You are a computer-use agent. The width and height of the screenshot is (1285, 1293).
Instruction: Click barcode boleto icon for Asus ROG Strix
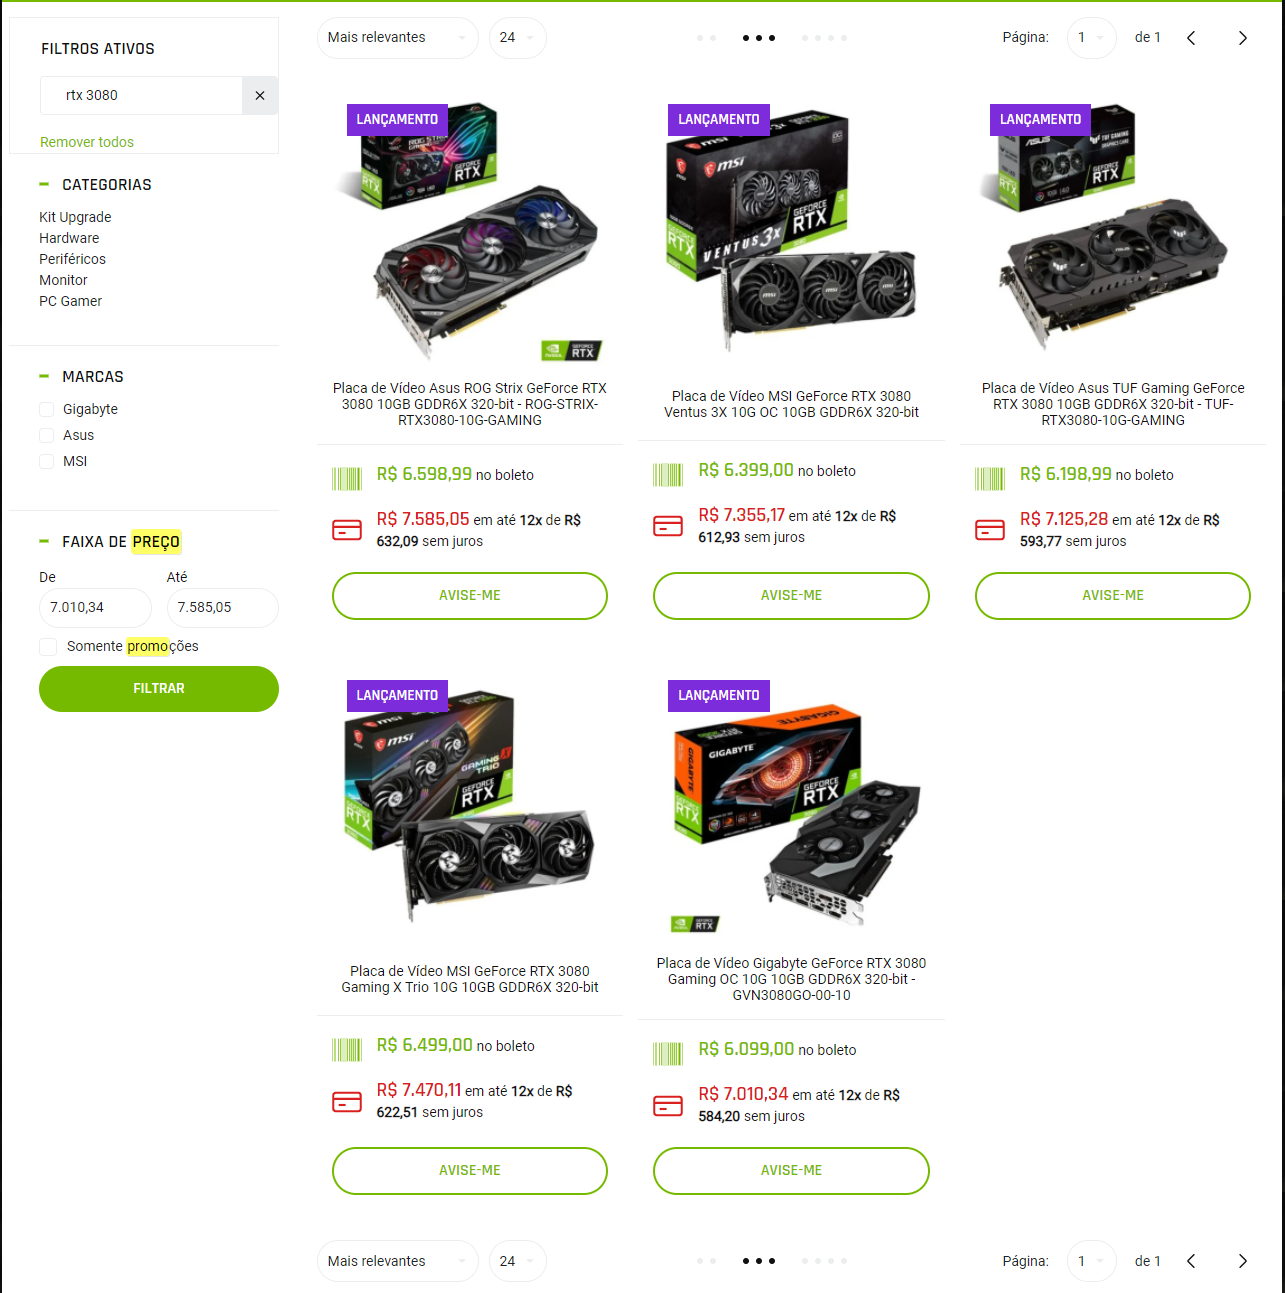click(347, 478)
